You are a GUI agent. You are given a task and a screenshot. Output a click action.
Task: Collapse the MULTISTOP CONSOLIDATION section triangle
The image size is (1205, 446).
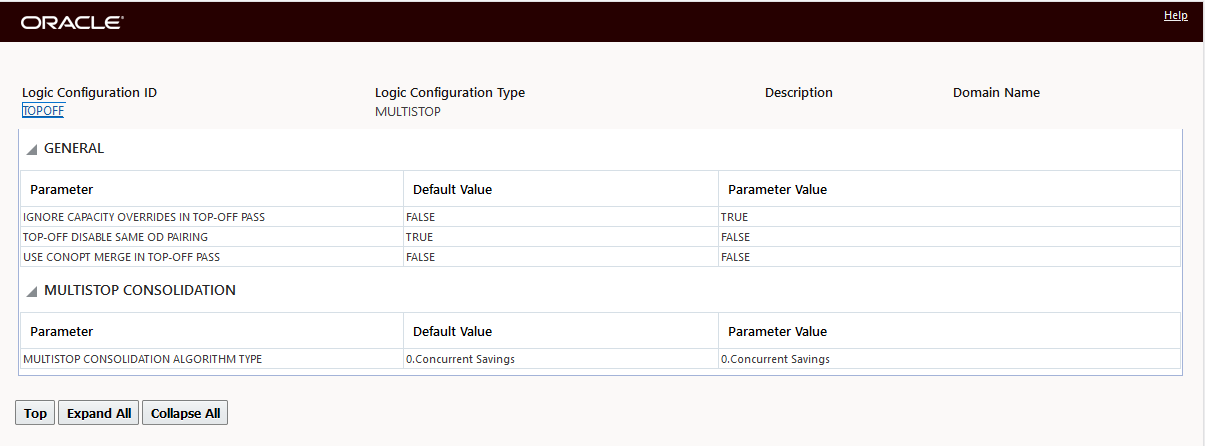[32, 291]
